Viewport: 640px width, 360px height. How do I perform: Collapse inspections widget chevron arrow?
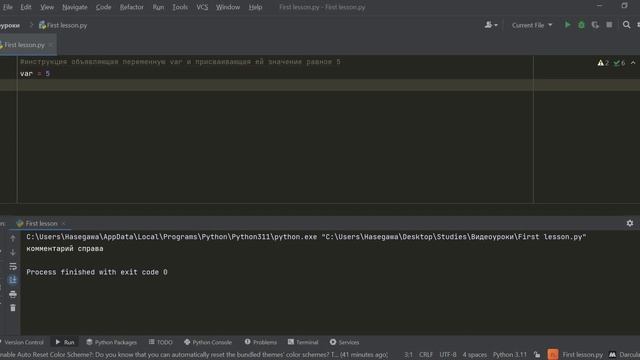(x=633, y=63)
